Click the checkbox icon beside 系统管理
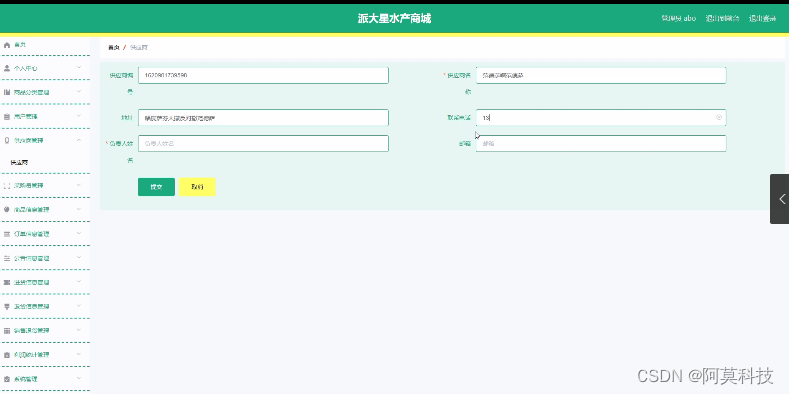Image resolution: width=789 pixels, height=394 pixels. [x=7, y=379]
